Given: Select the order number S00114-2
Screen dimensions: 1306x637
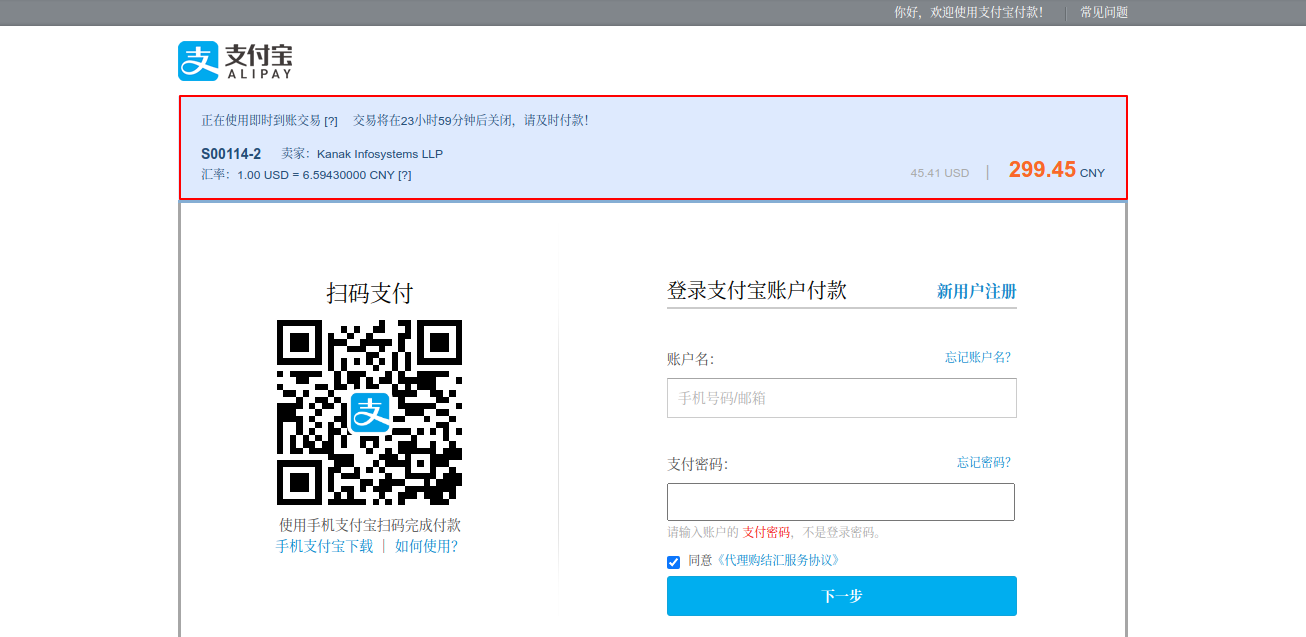Looking at the screenshot, I should pos(231,154).
